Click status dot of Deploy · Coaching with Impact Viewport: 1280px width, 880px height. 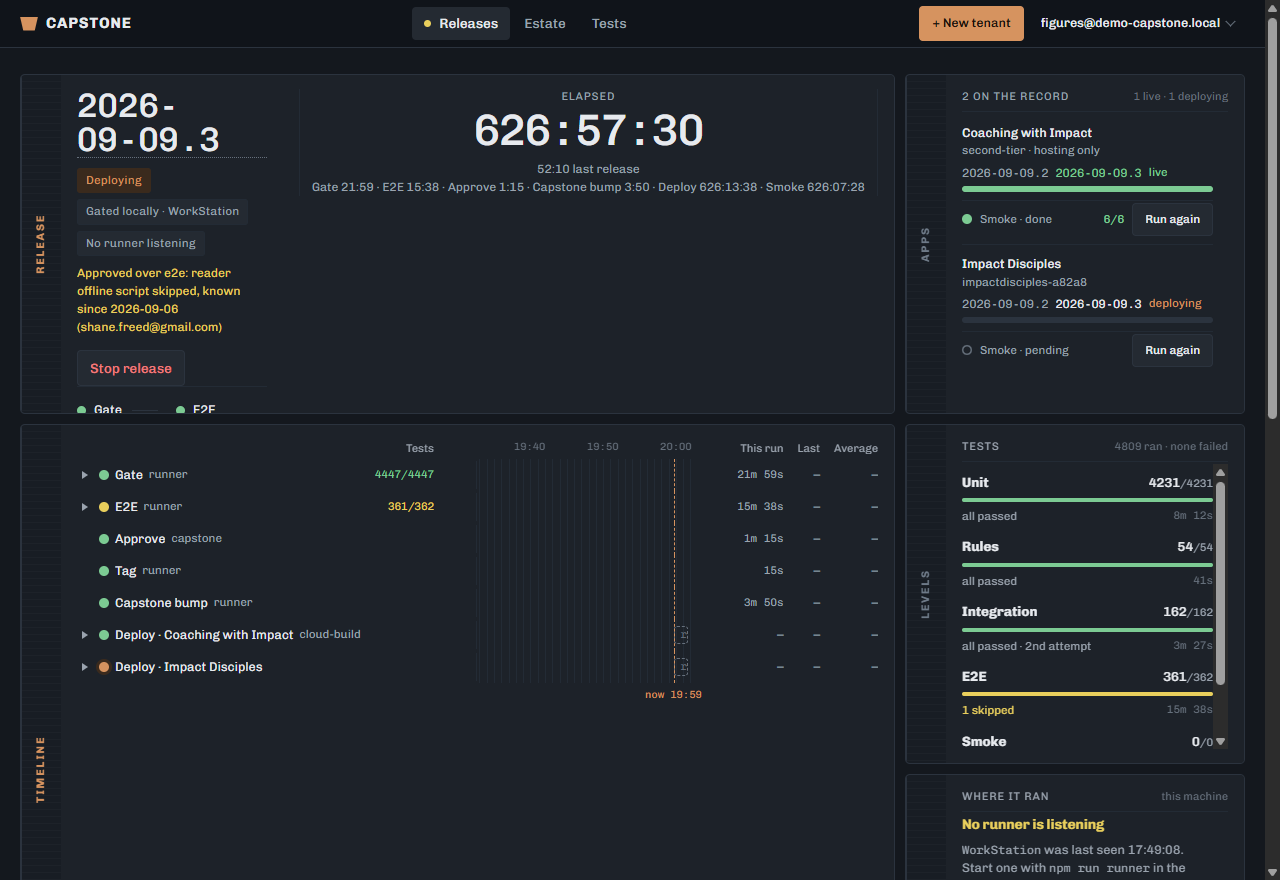tap(104, 635)
